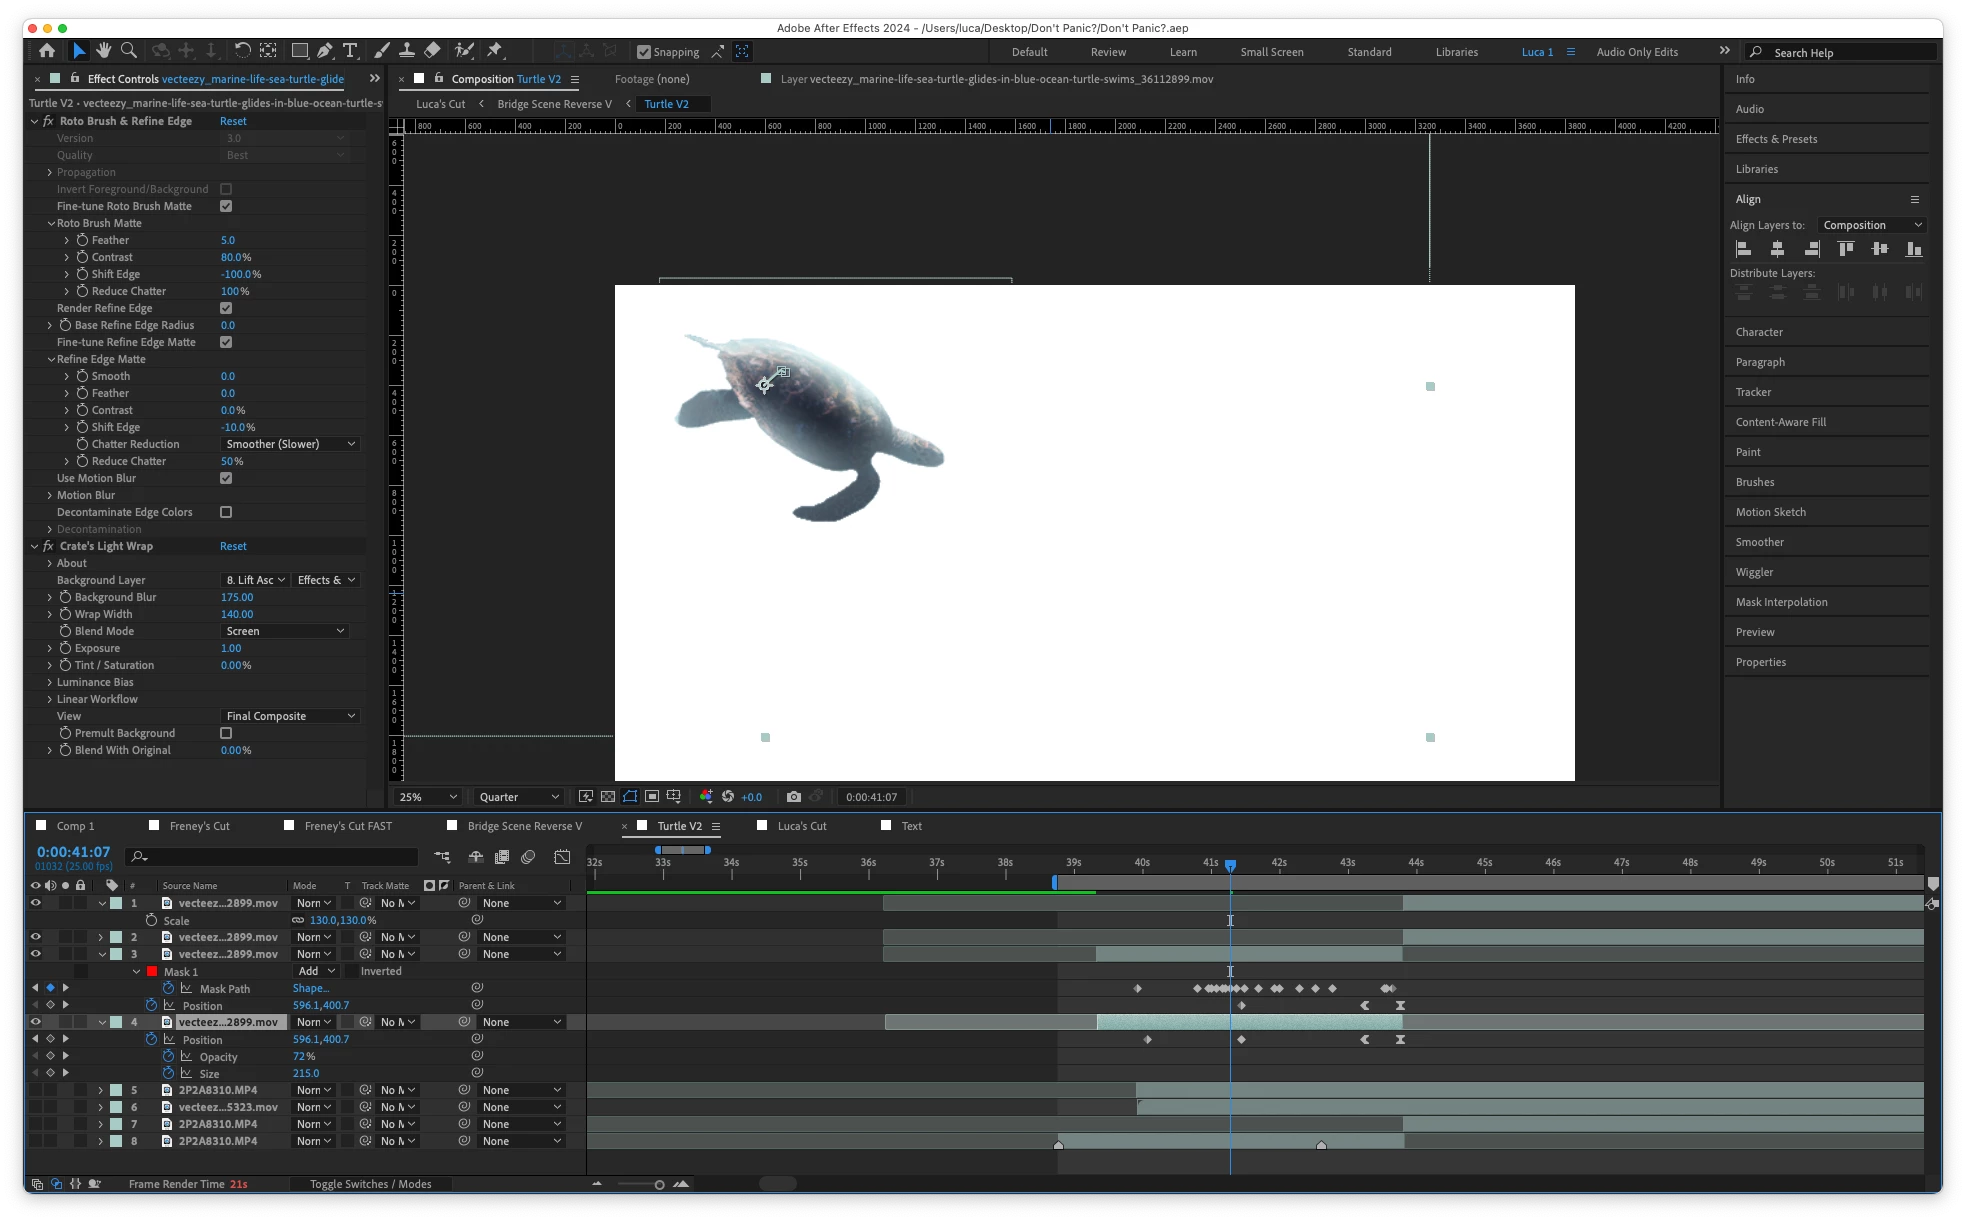This screenshot has height=1221, width=1966.
Task: Open the Chatter Reduction dropdown
Action: point(289,444)
